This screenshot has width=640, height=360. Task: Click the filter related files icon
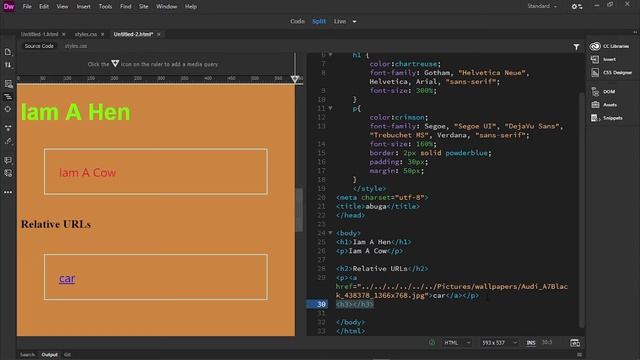click(576, 47)
